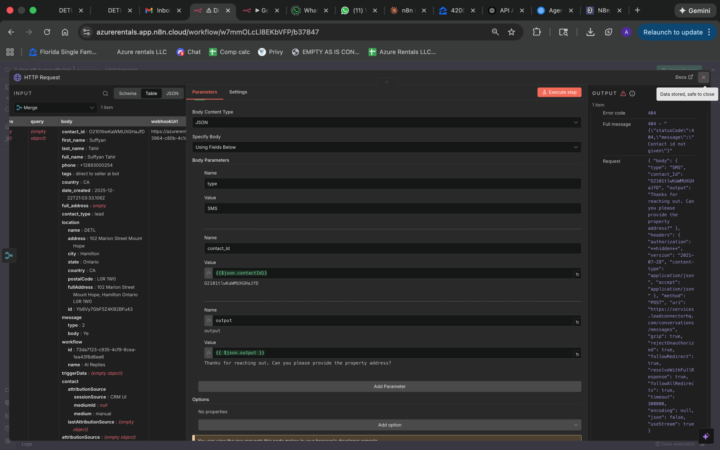Open the Settings tab
Viewport: 720px width, 450px height.
238,92
